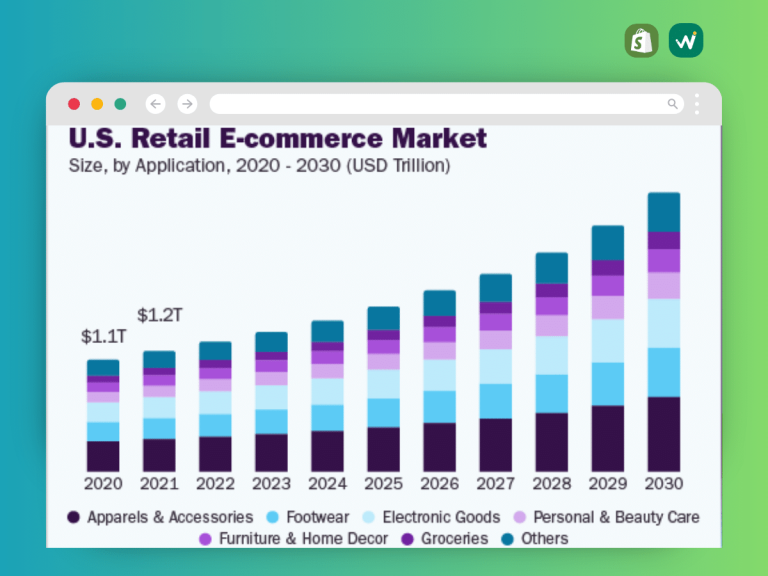Click the Groceries legend swatch
The image size is (768, 576).
(407, 539)
